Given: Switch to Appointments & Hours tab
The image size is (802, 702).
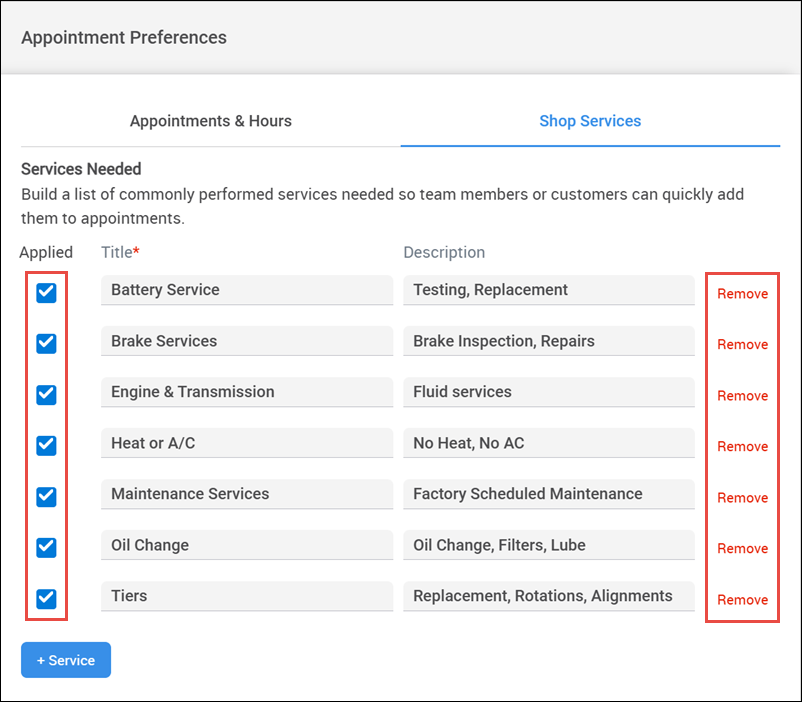Looking at the screenshot, I should [x=210, y=121].
